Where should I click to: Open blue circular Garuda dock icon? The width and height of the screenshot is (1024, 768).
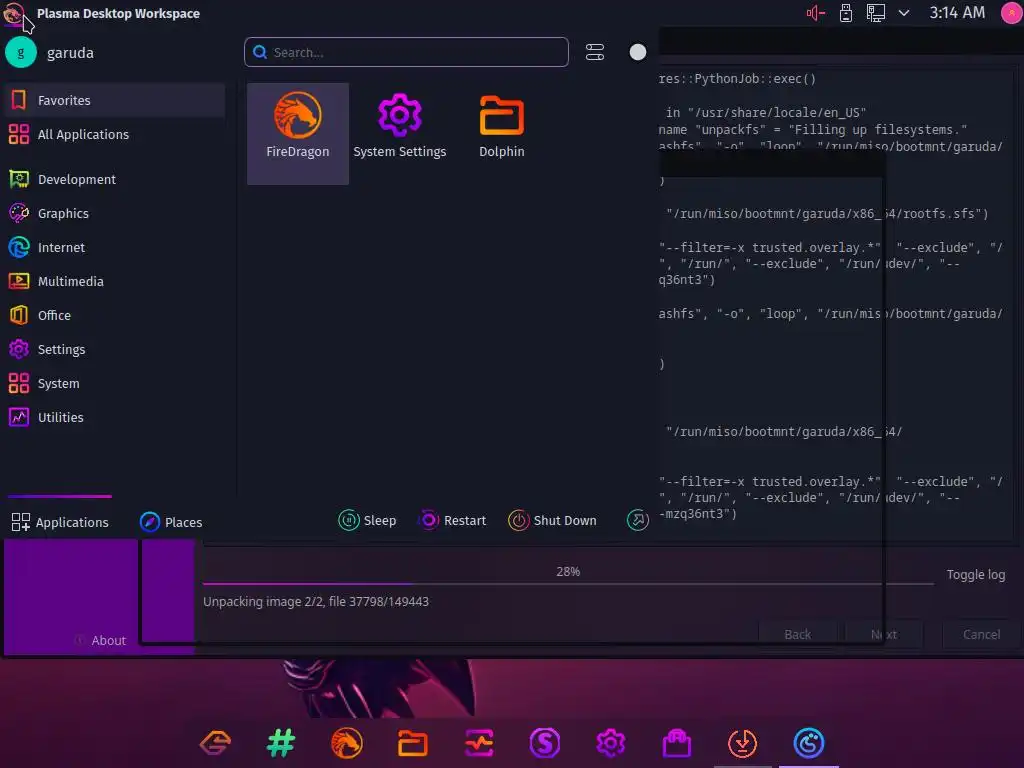808,743
